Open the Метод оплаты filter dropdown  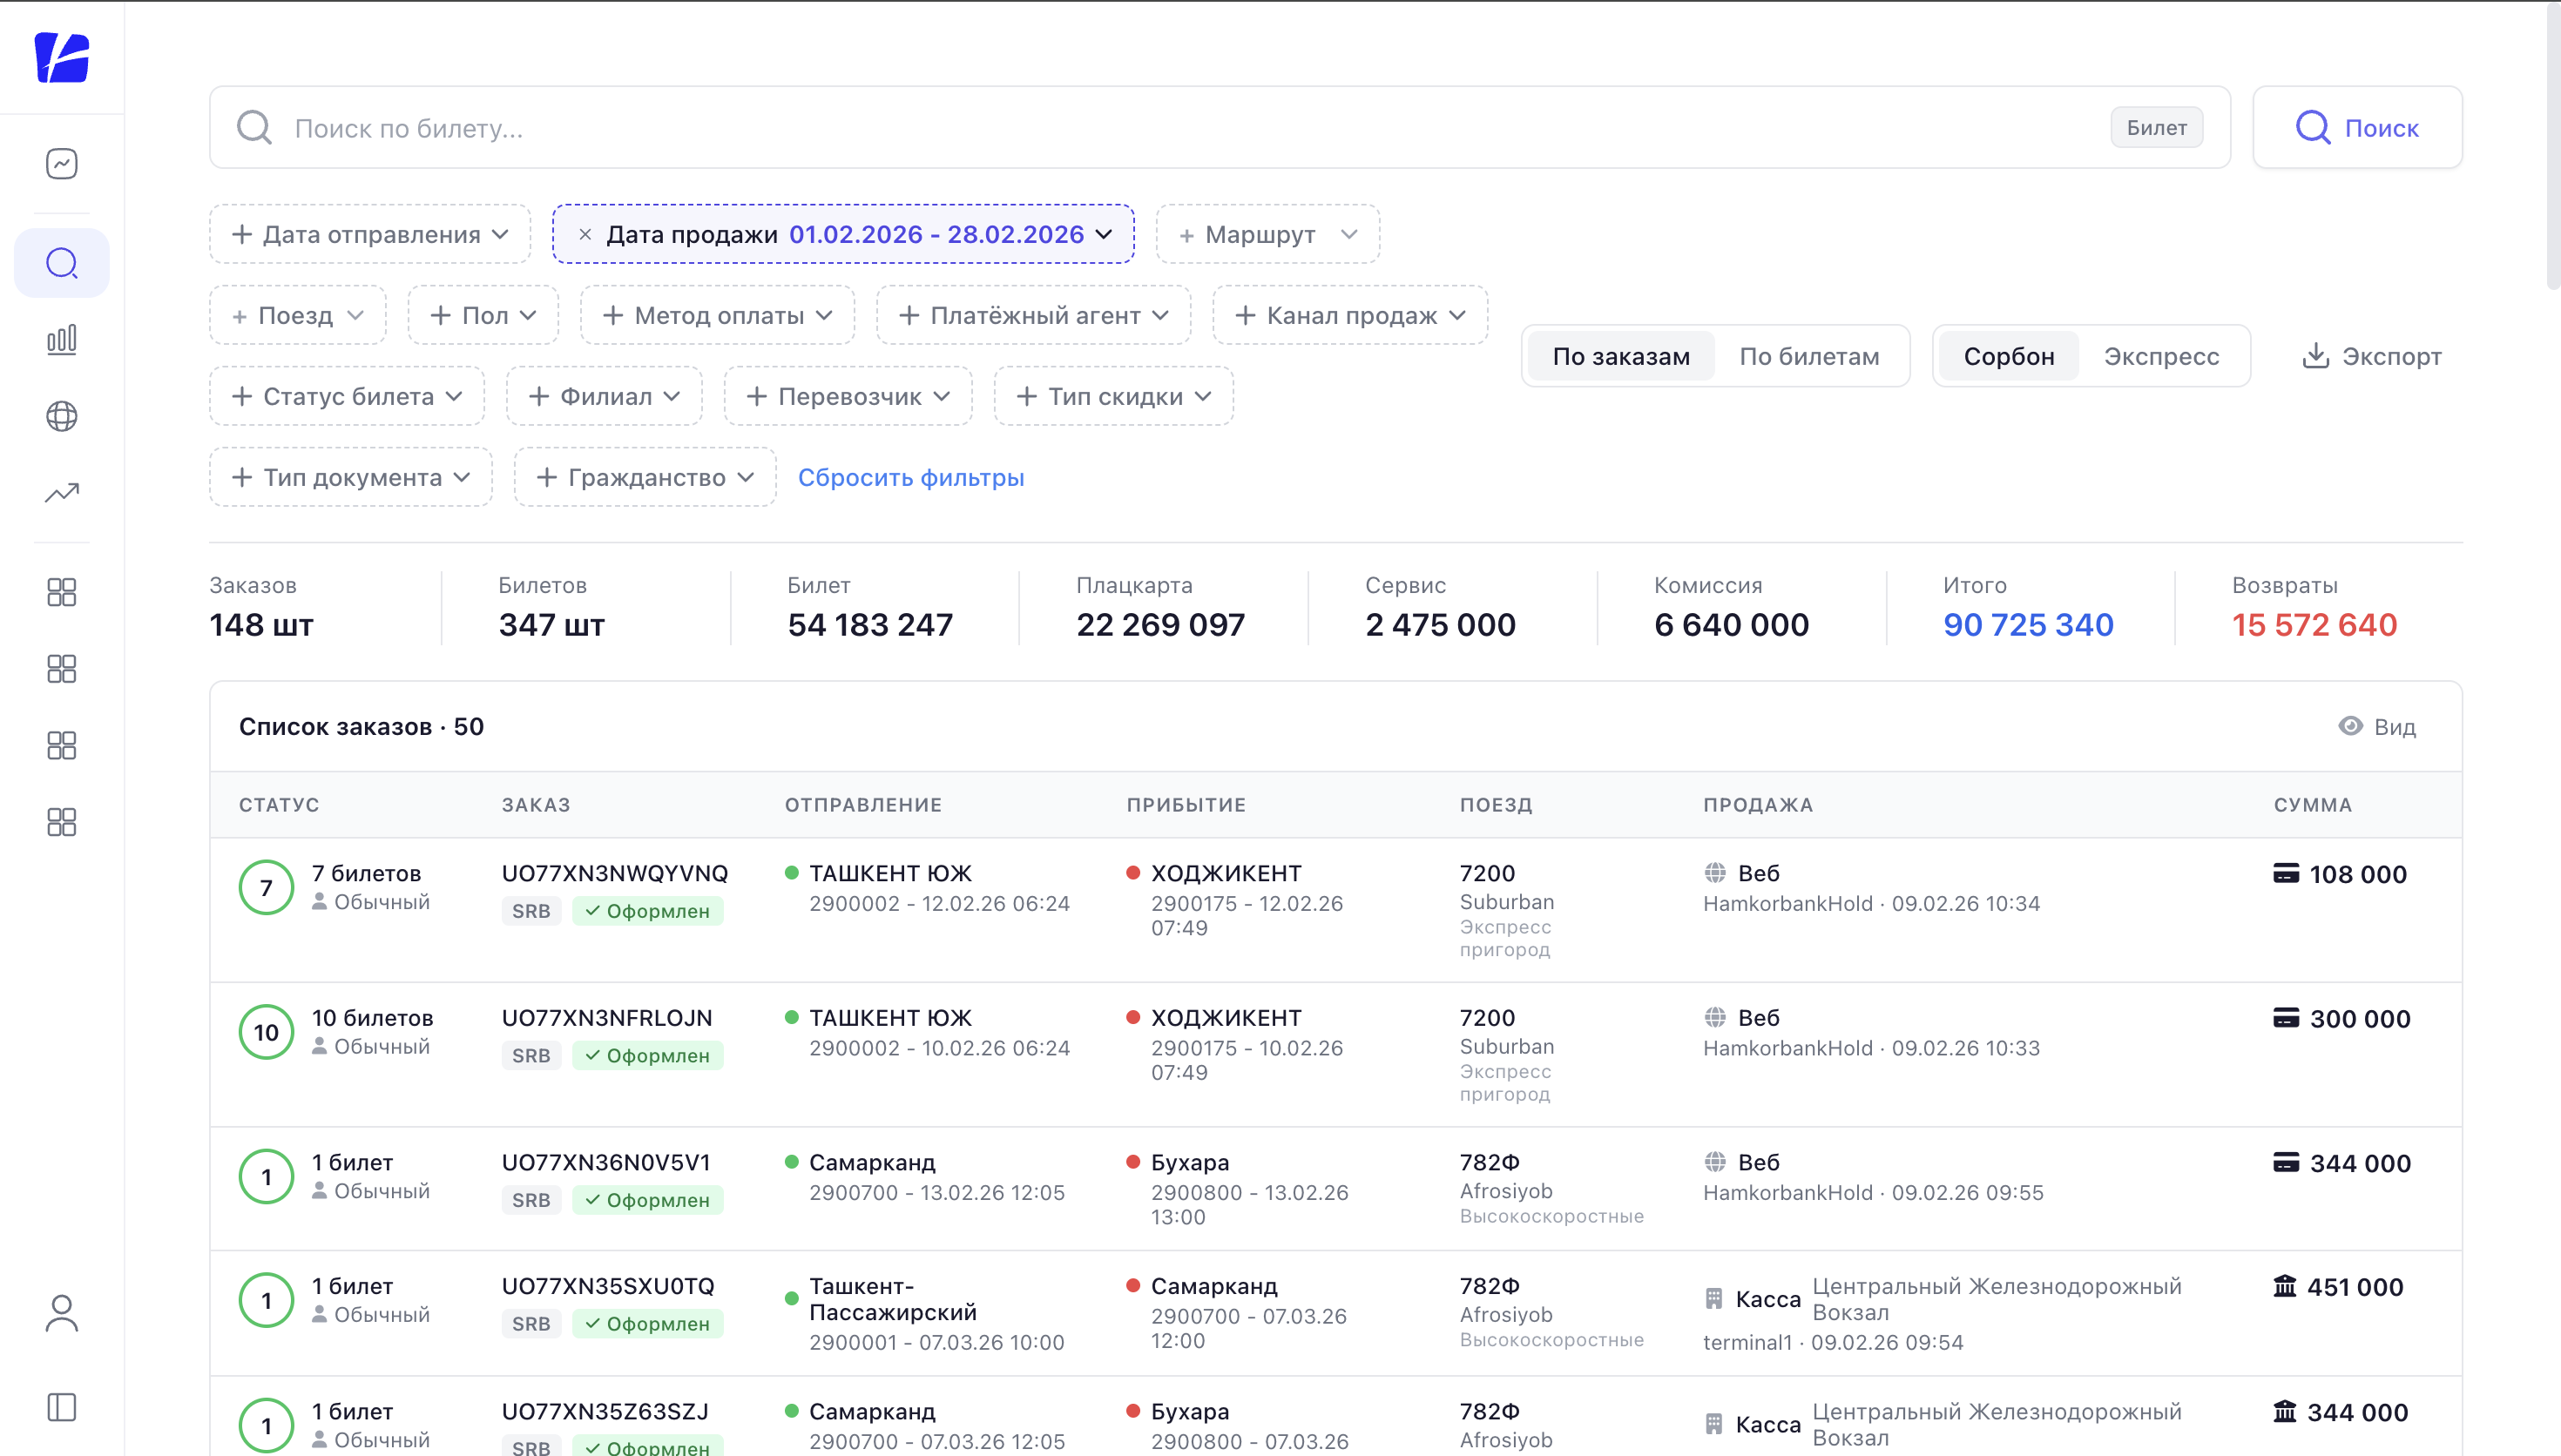(x=717, y=315)
